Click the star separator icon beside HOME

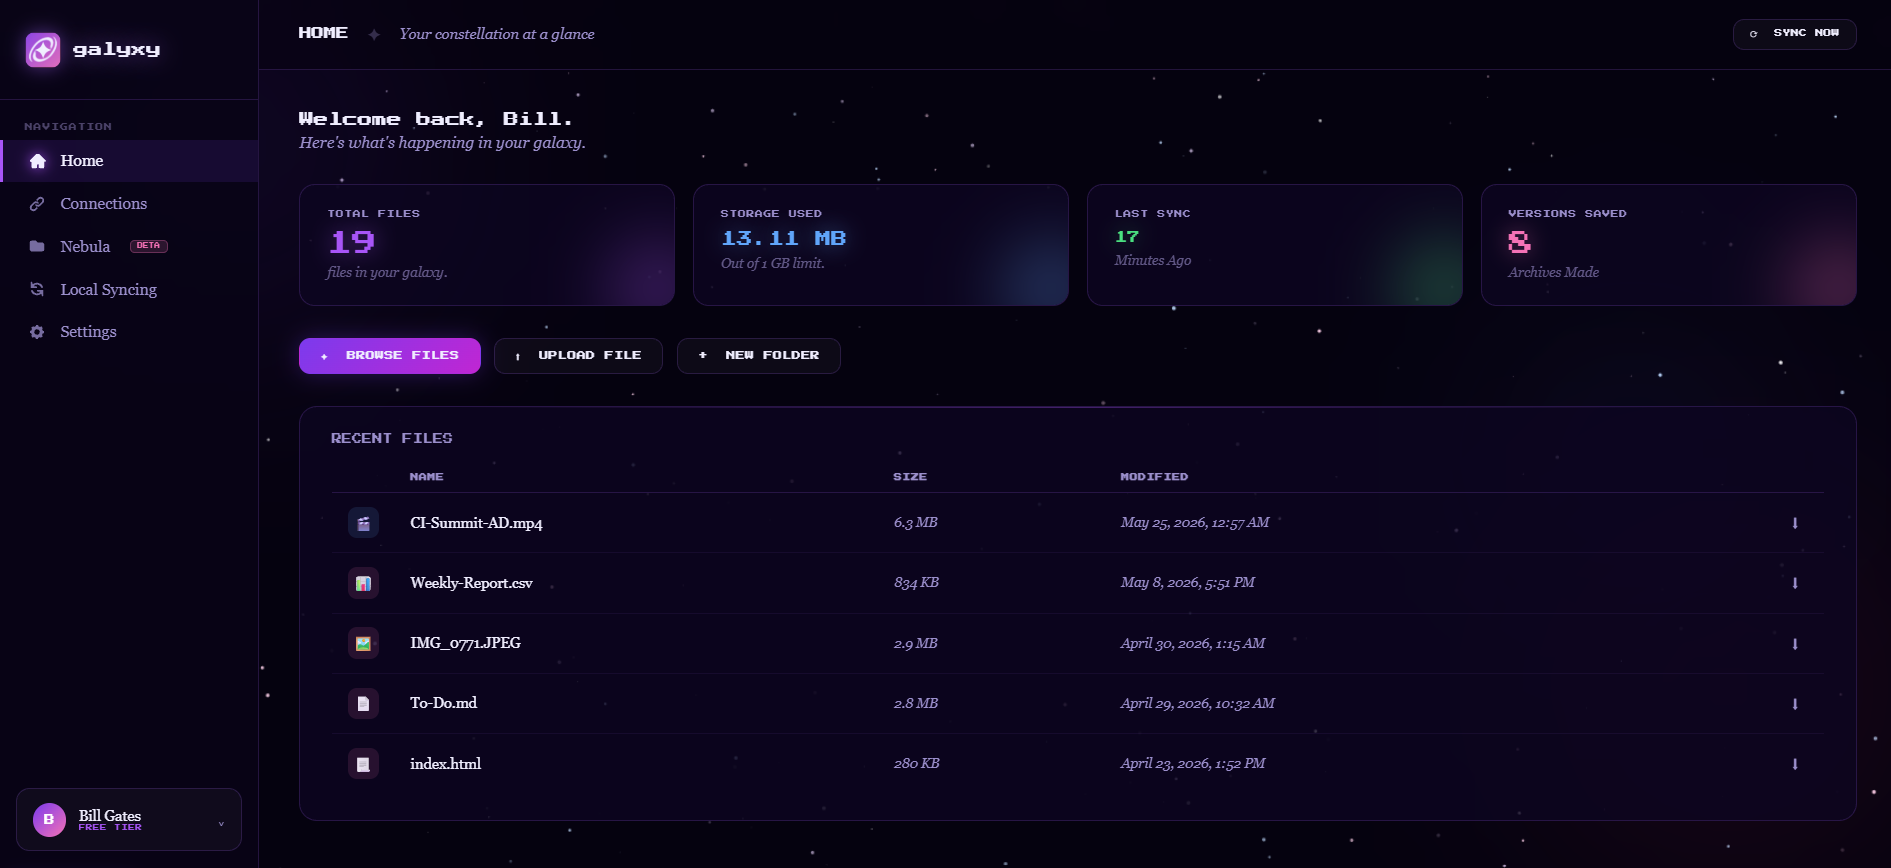374,34
